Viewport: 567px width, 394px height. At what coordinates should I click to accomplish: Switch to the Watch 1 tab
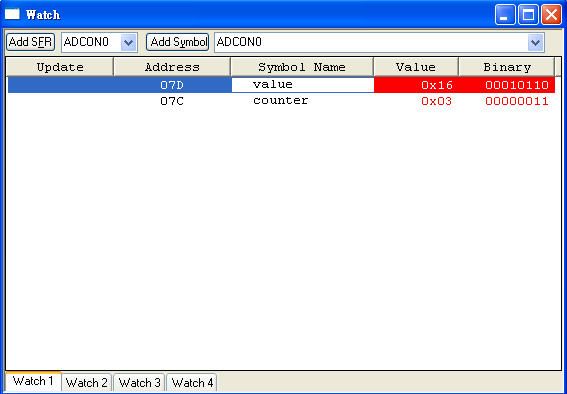(33, 381)
